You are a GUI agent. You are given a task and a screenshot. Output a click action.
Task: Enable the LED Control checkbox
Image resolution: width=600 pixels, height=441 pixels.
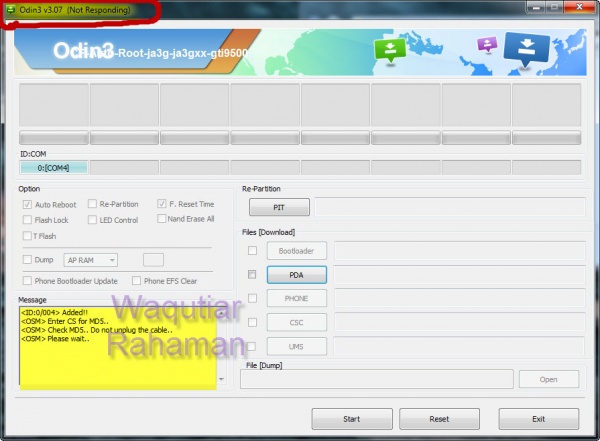click(92, 220)
